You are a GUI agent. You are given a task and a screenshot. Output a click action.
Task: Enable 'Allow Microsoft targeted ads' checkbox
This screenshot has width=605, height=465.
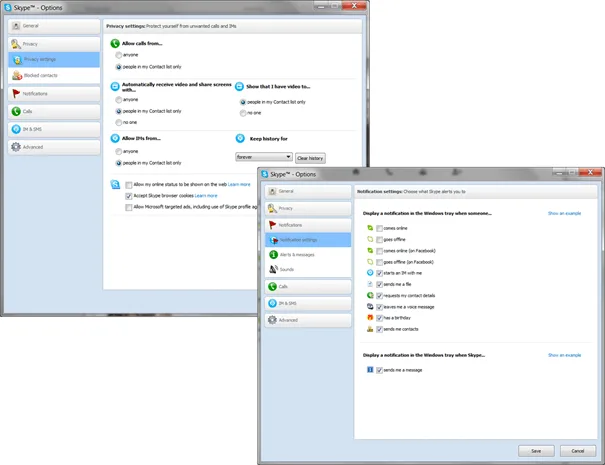pos(129,207)
